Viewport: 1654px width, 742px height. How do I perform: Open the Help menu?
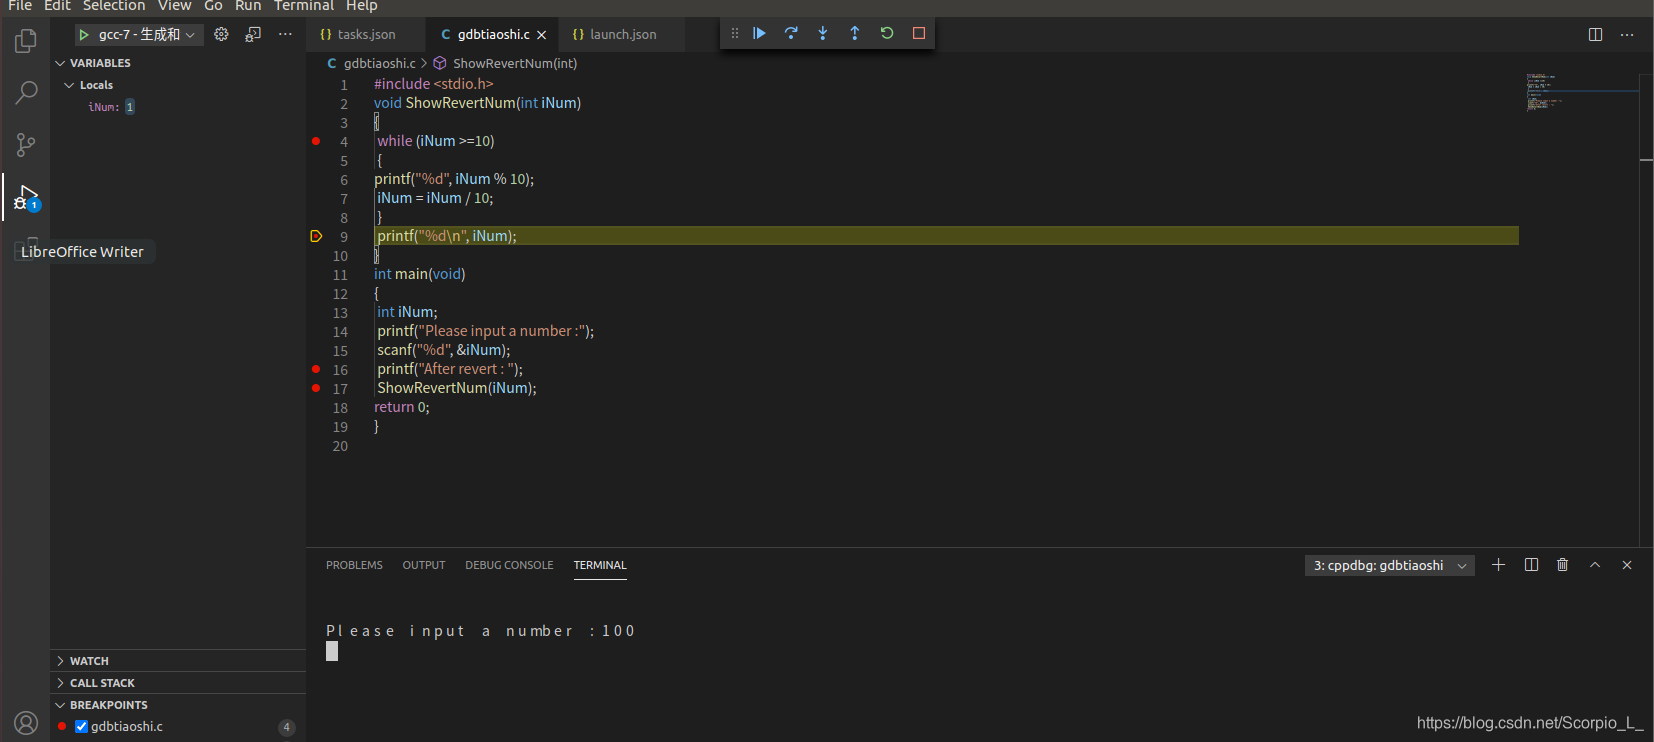(x=362, y=6)
